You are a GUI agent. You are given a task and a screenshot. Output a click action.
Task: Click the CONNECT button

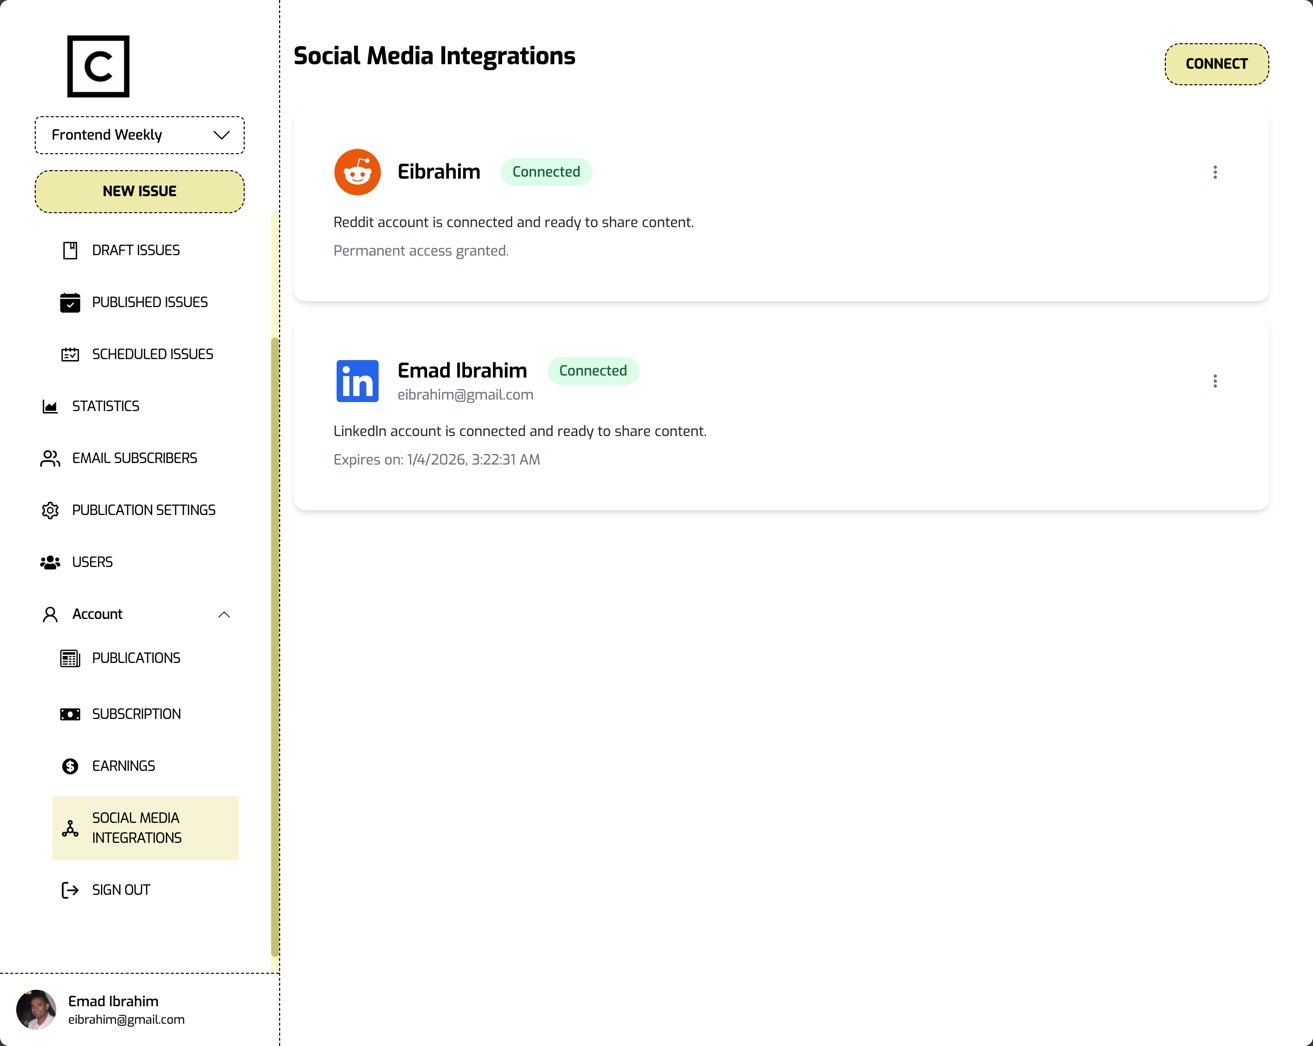1216,63
